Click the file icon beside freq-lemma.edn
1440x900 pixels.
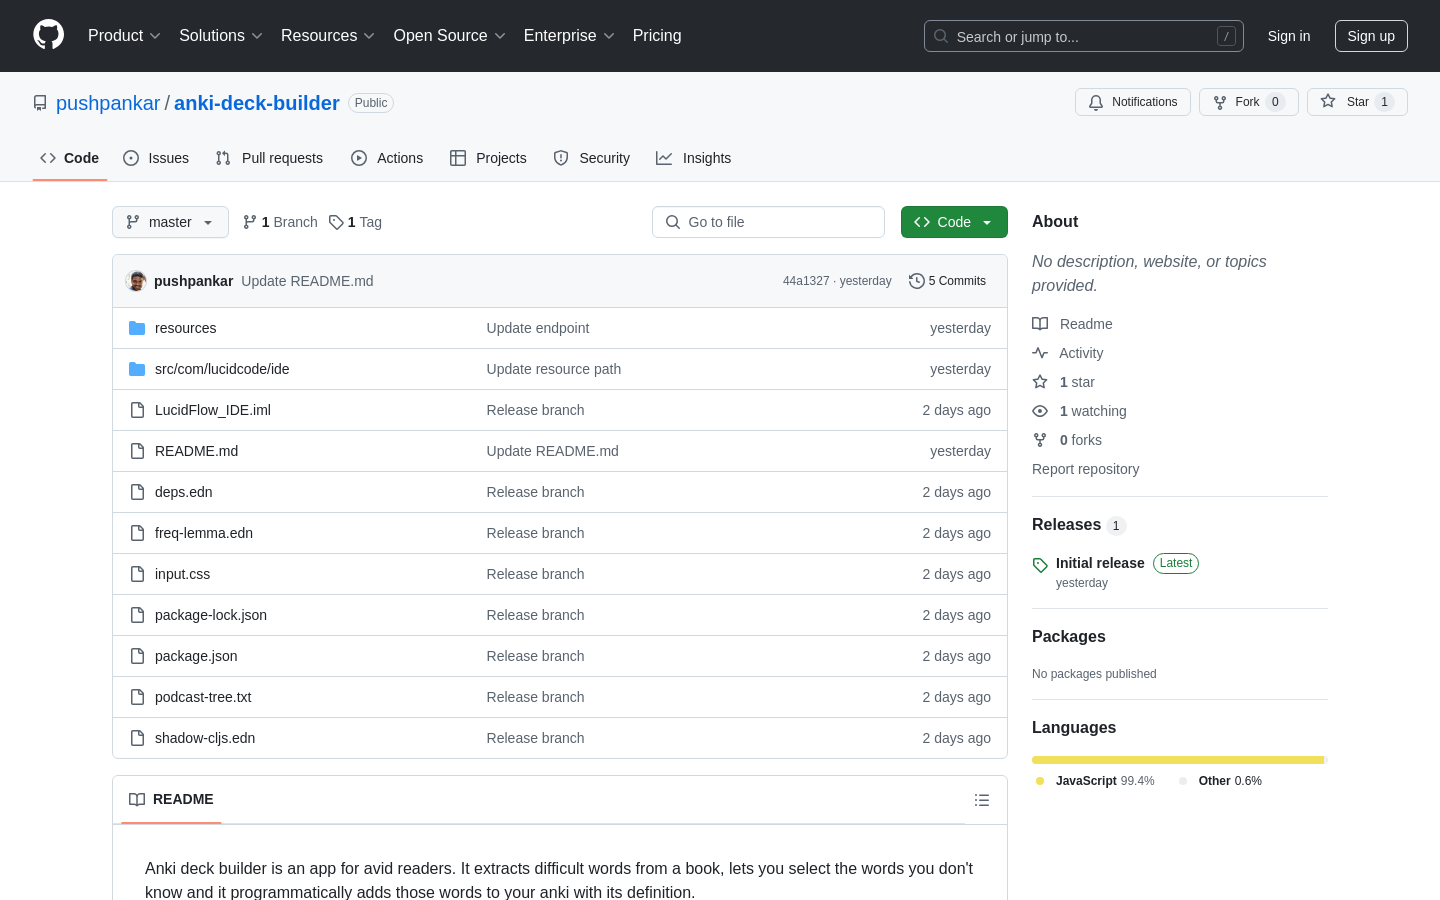point(137,533)
